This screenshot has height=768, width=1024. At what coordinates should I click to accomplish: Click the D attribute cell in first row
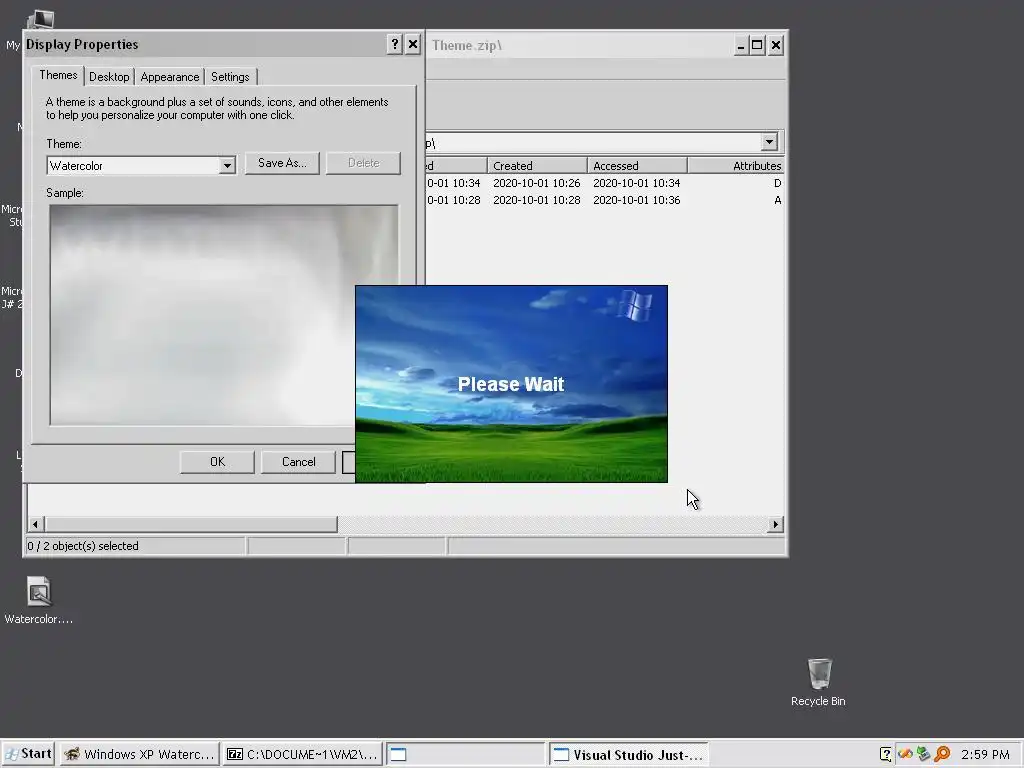[x=777, y=184]
